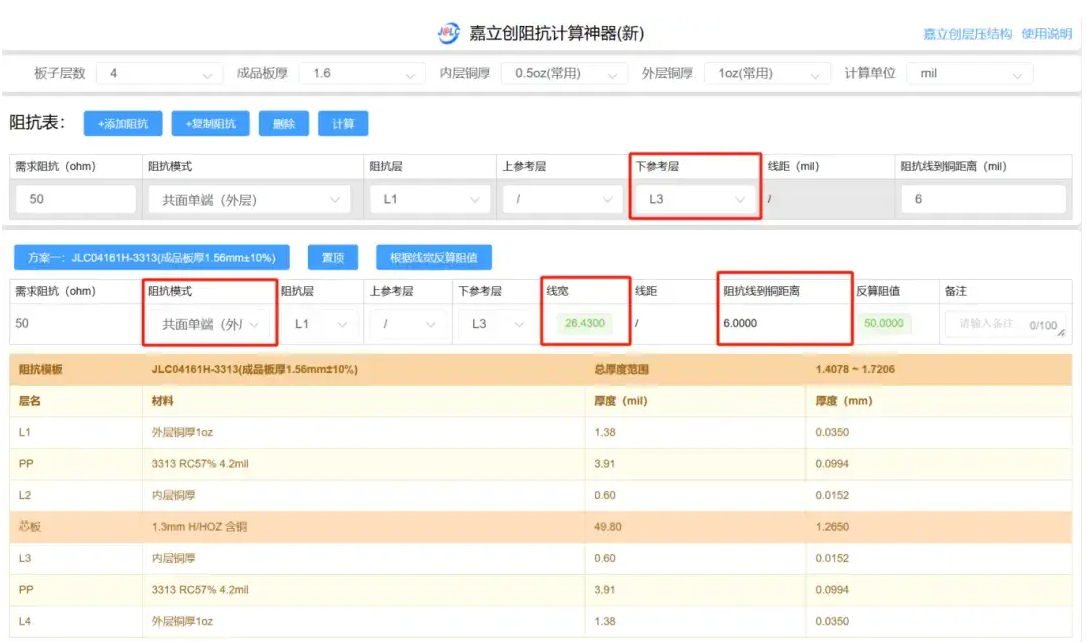Open upper table 阻抗模式 dropdown 共面单端（外层）

pos(249,199)
